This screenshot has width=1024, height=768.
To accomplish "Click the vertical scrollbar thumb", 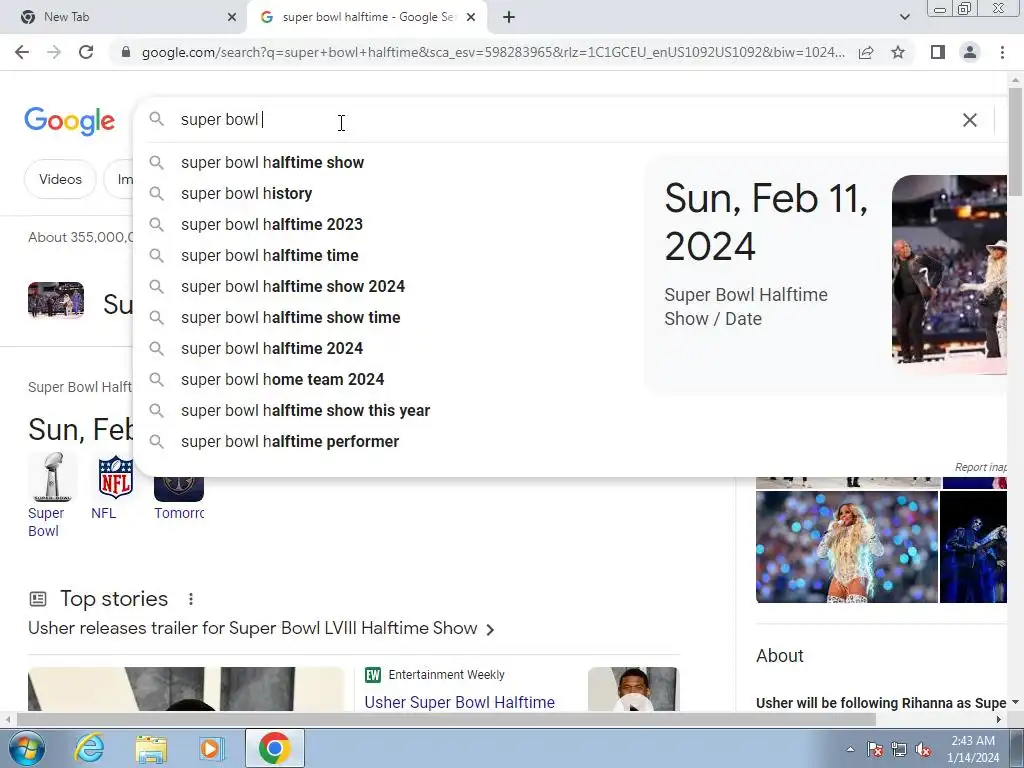I will [1015, 140].
